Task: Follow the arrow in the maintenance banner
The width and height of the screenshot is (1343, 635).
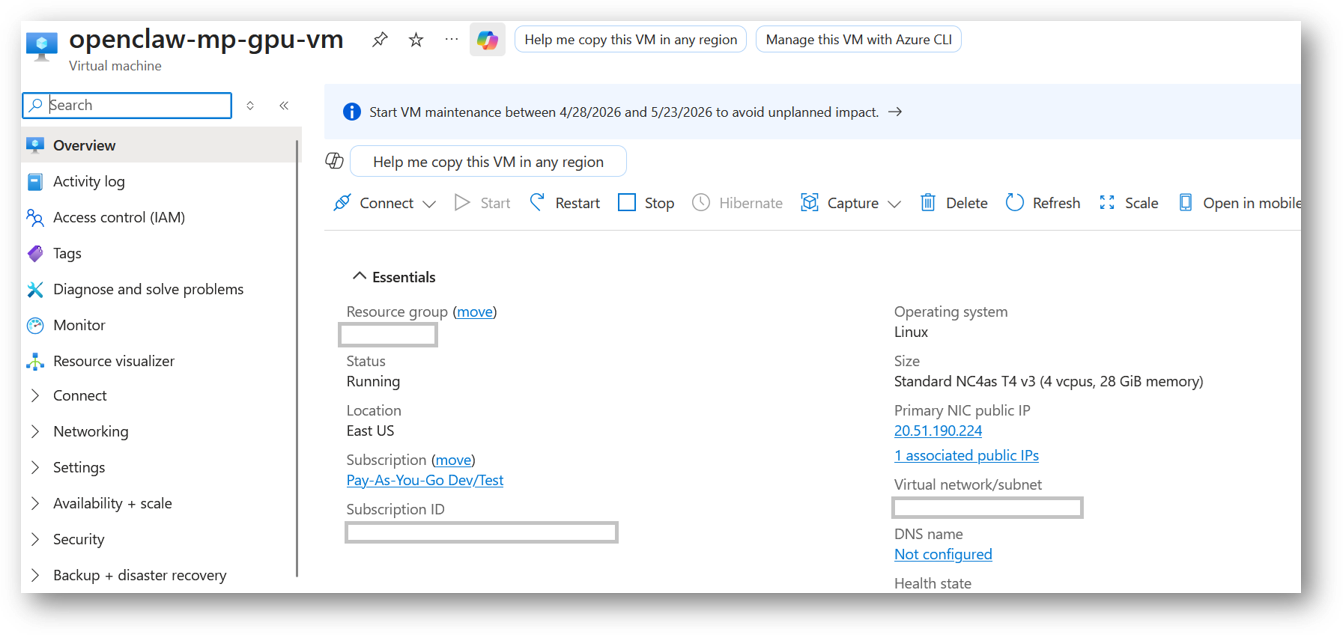Action: [895, 112]
